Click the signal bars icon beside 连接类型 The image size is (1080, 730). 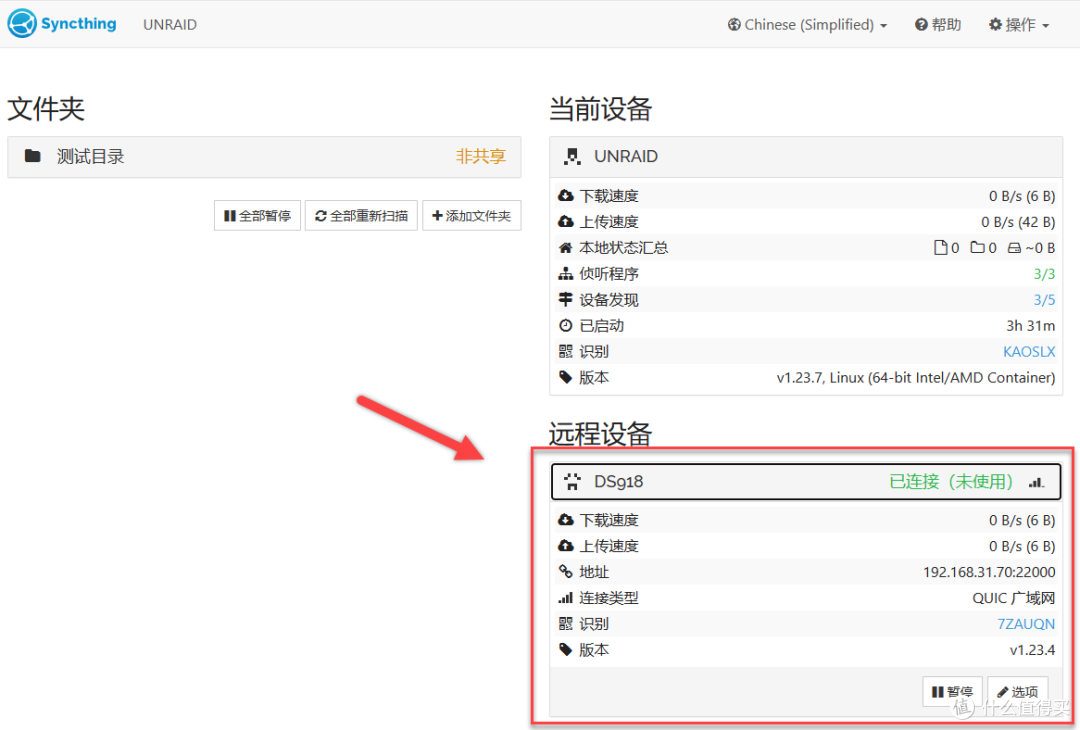(x=565, y=598)
